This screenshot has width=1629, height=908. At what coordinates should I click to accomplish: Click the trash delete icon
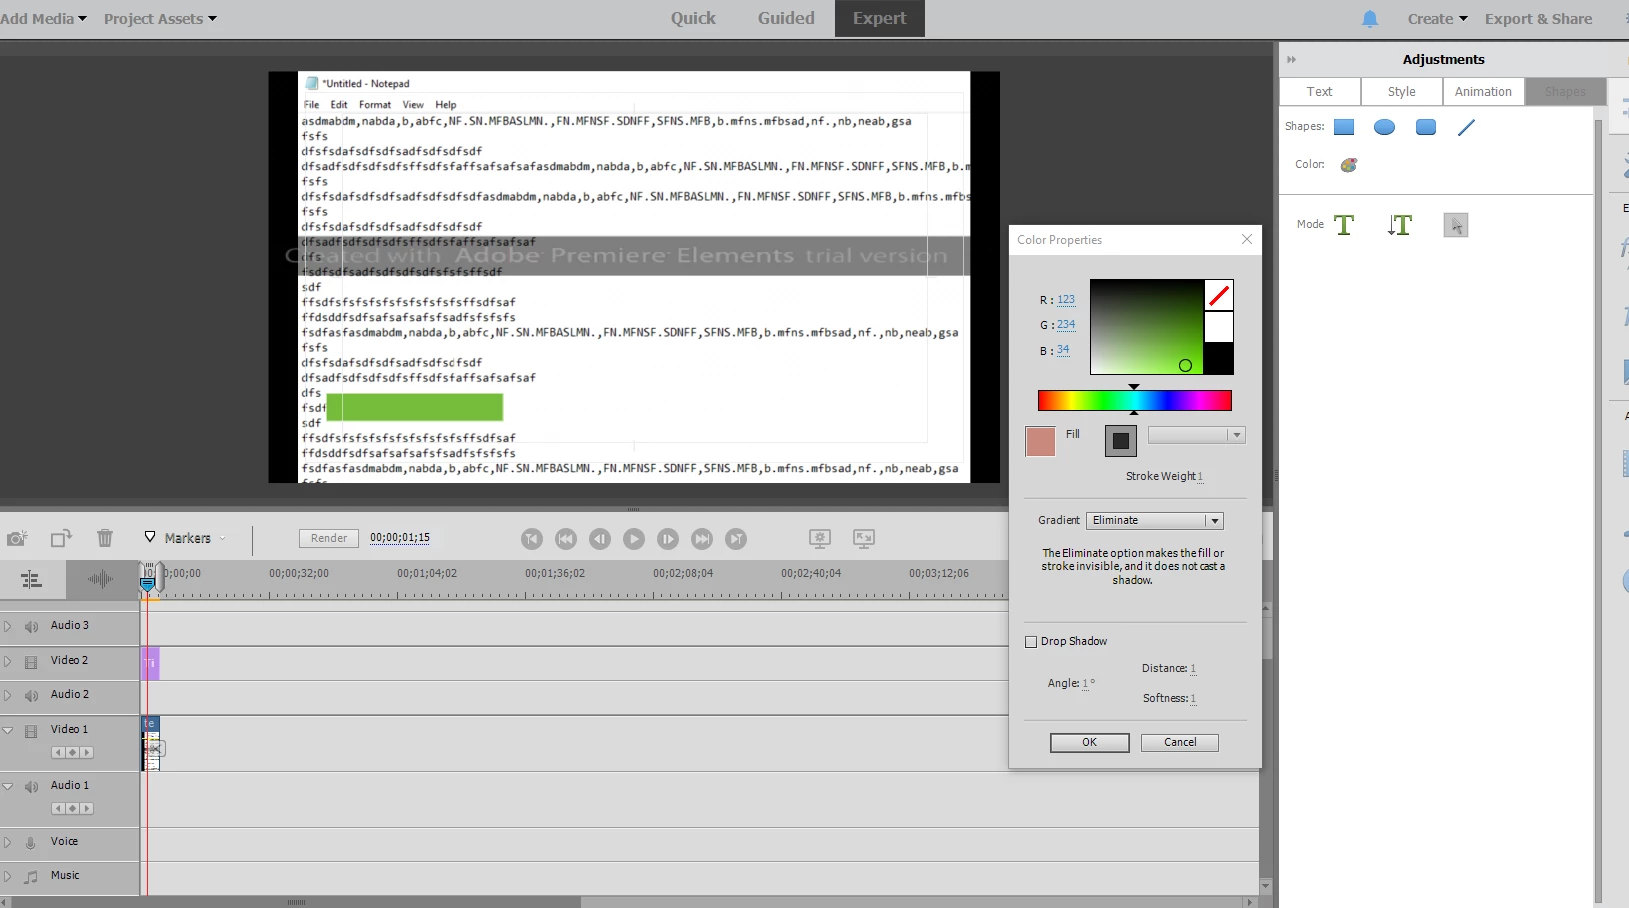(x=105, y=538)
